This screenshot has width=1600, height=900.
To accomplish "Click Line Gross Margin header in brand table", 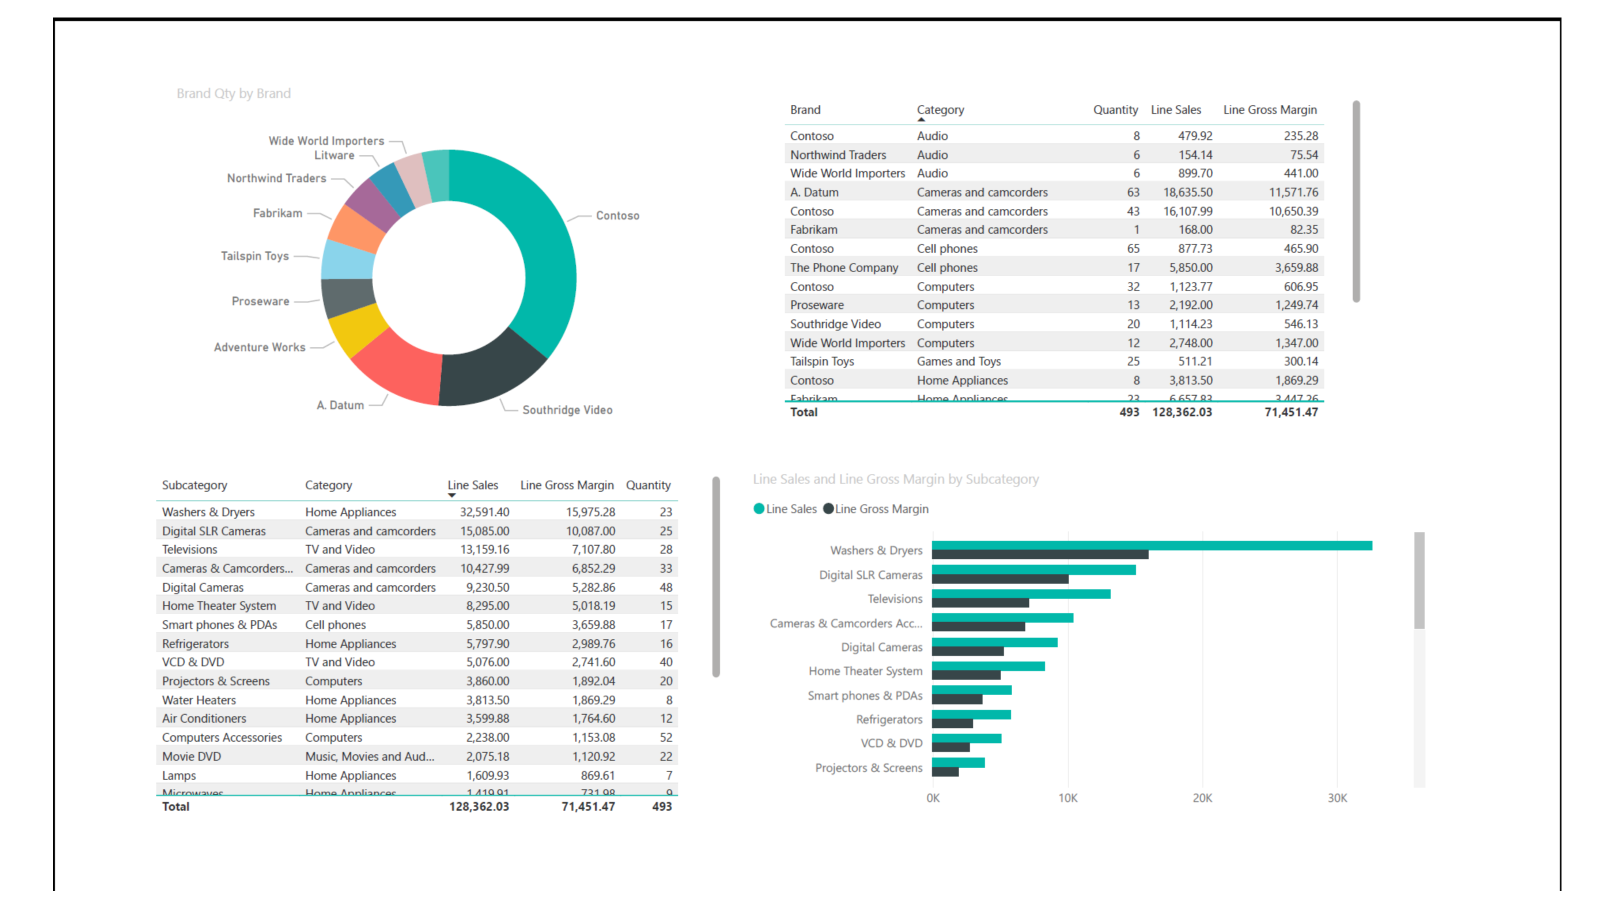I will click(x=1270, y=110).
